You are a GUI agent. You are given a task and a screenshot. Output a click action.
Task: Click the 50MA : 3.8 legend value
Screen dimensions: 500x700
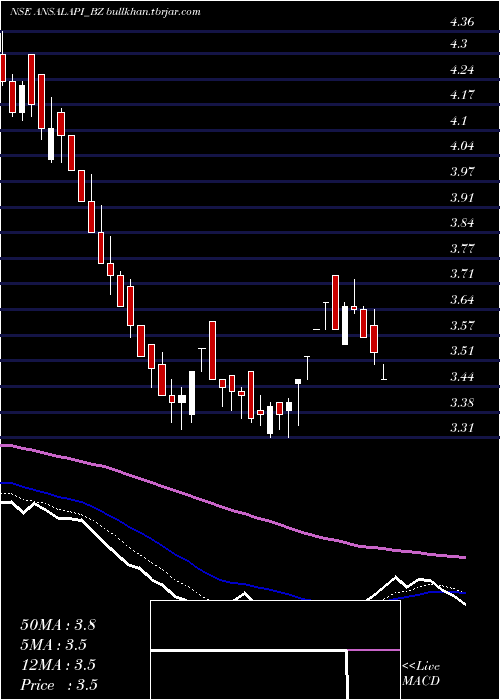(58, 625)
